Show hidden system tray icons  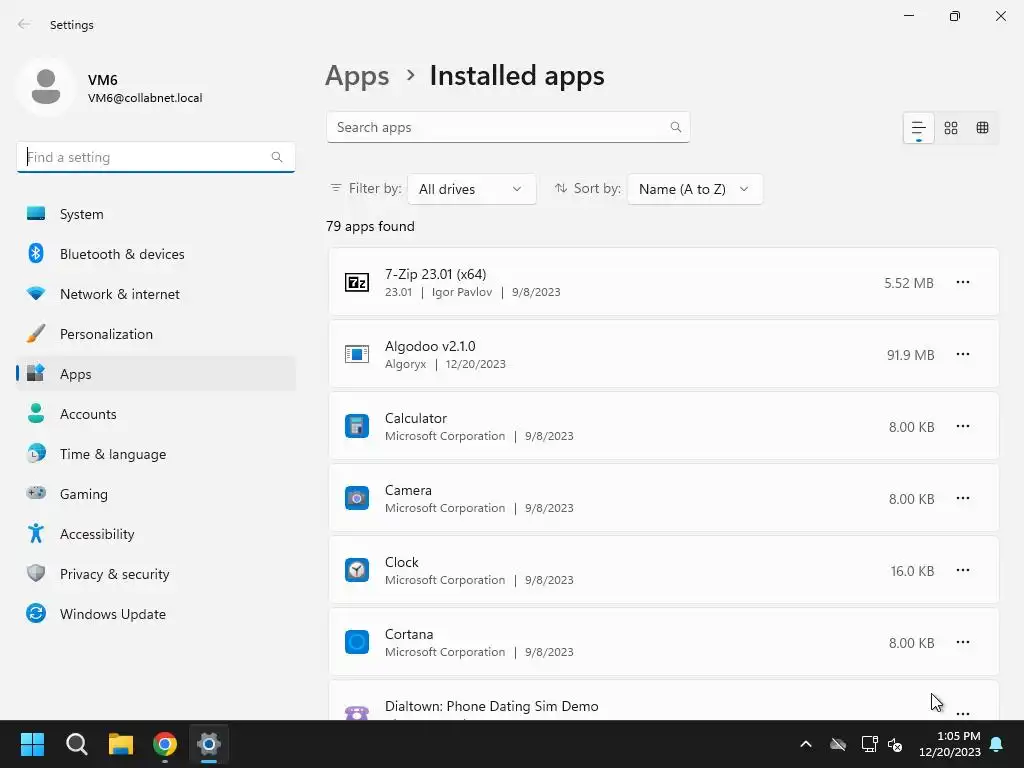point(806,744)
